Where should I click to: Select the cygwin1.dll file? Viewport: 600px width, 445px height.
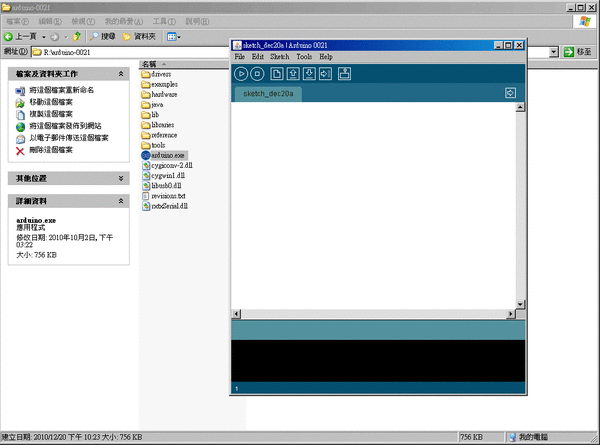(x=163, y=176)
